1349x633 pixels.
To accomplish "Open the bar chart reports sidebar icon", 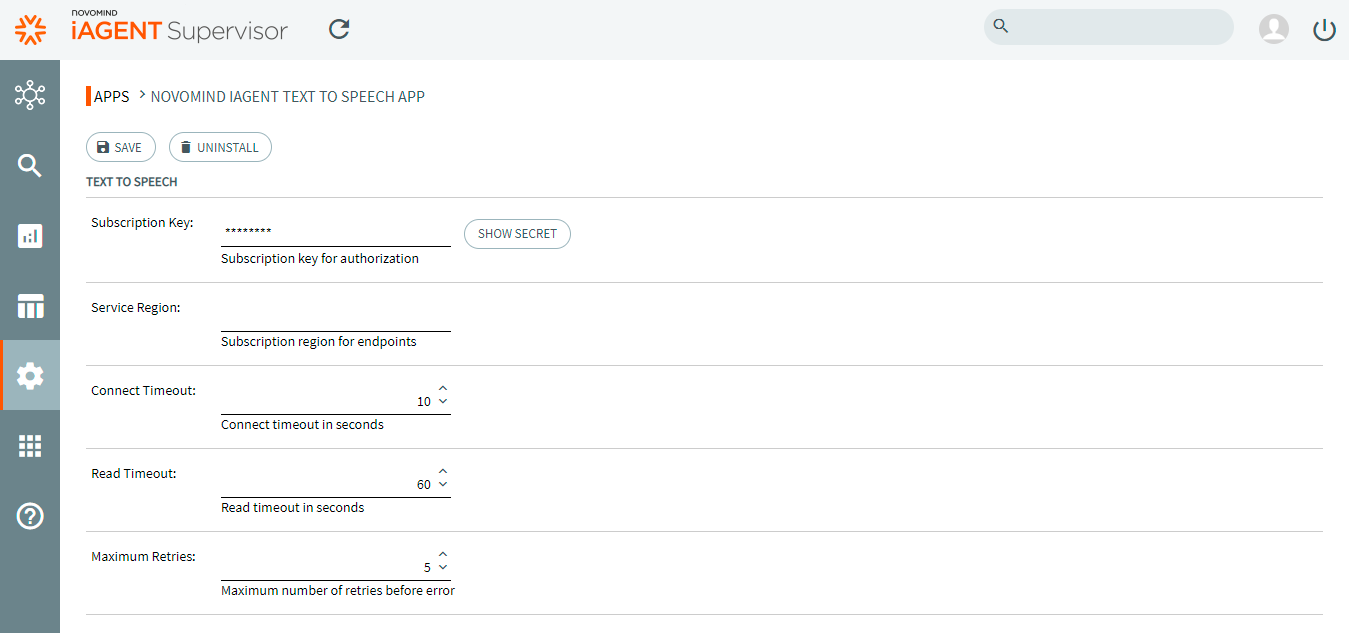I will pyautogui.click(x=30, y=236).
